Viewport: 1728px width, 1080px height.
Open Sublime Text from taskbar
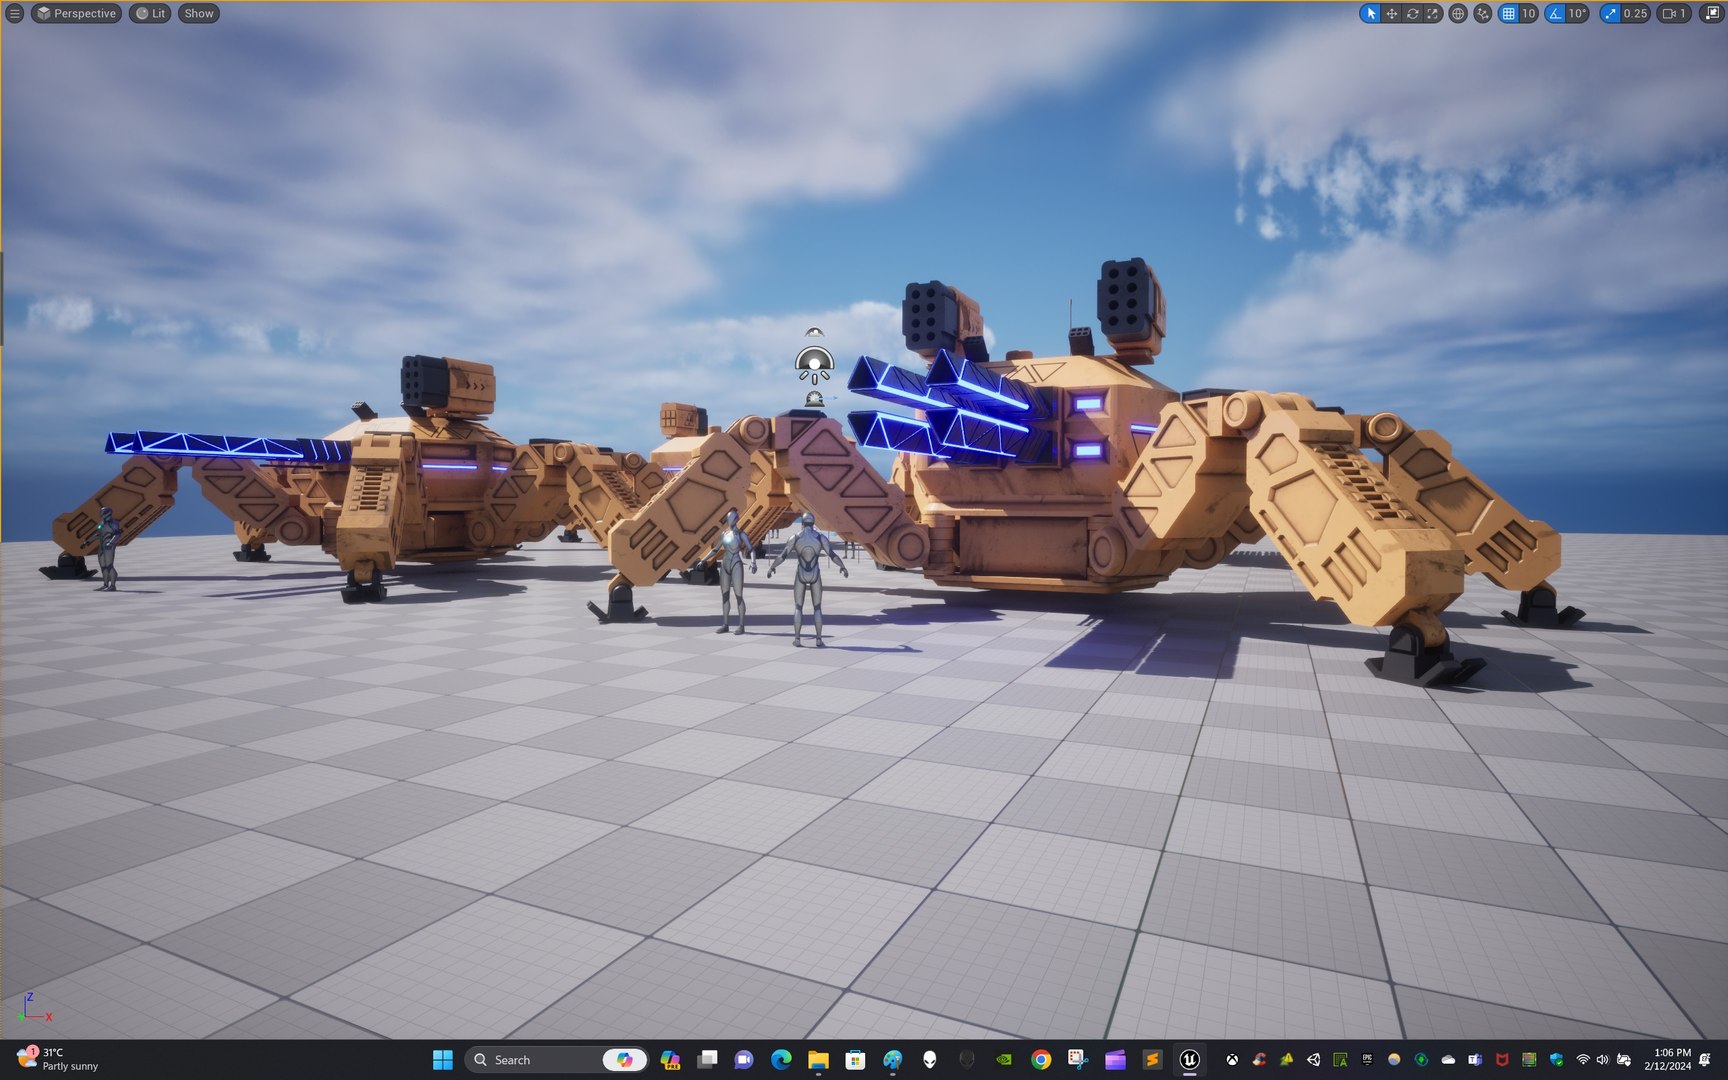pos(1152,1059)
